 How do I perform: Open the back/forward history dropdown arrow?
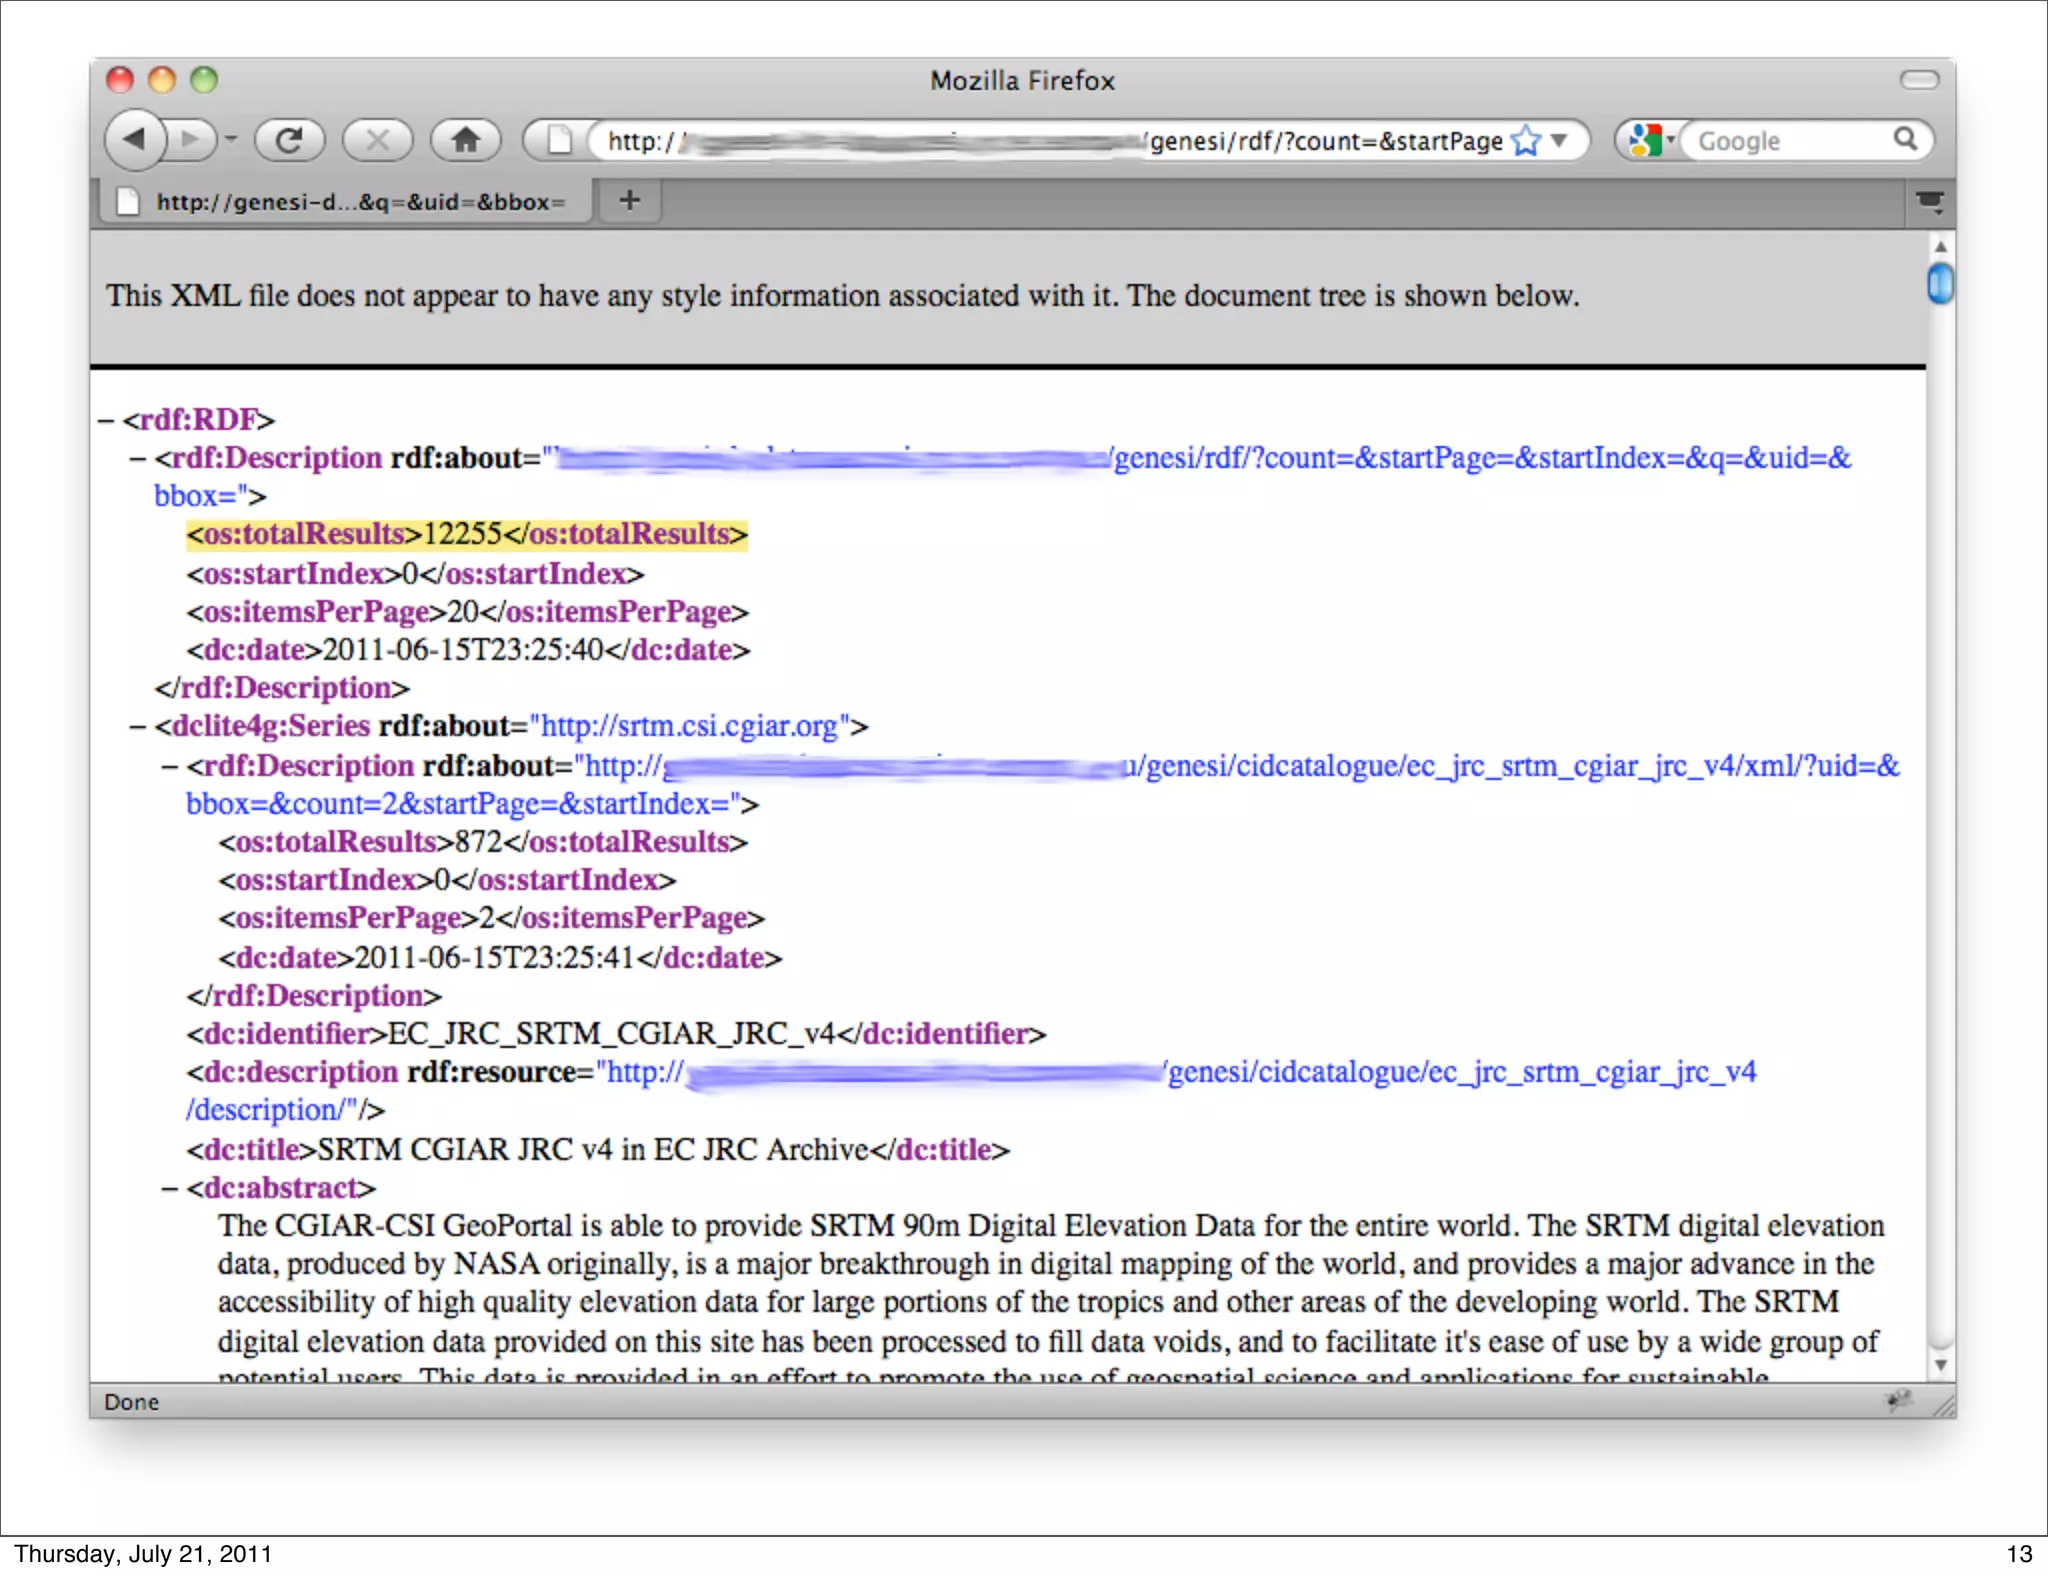coord(232,140)
